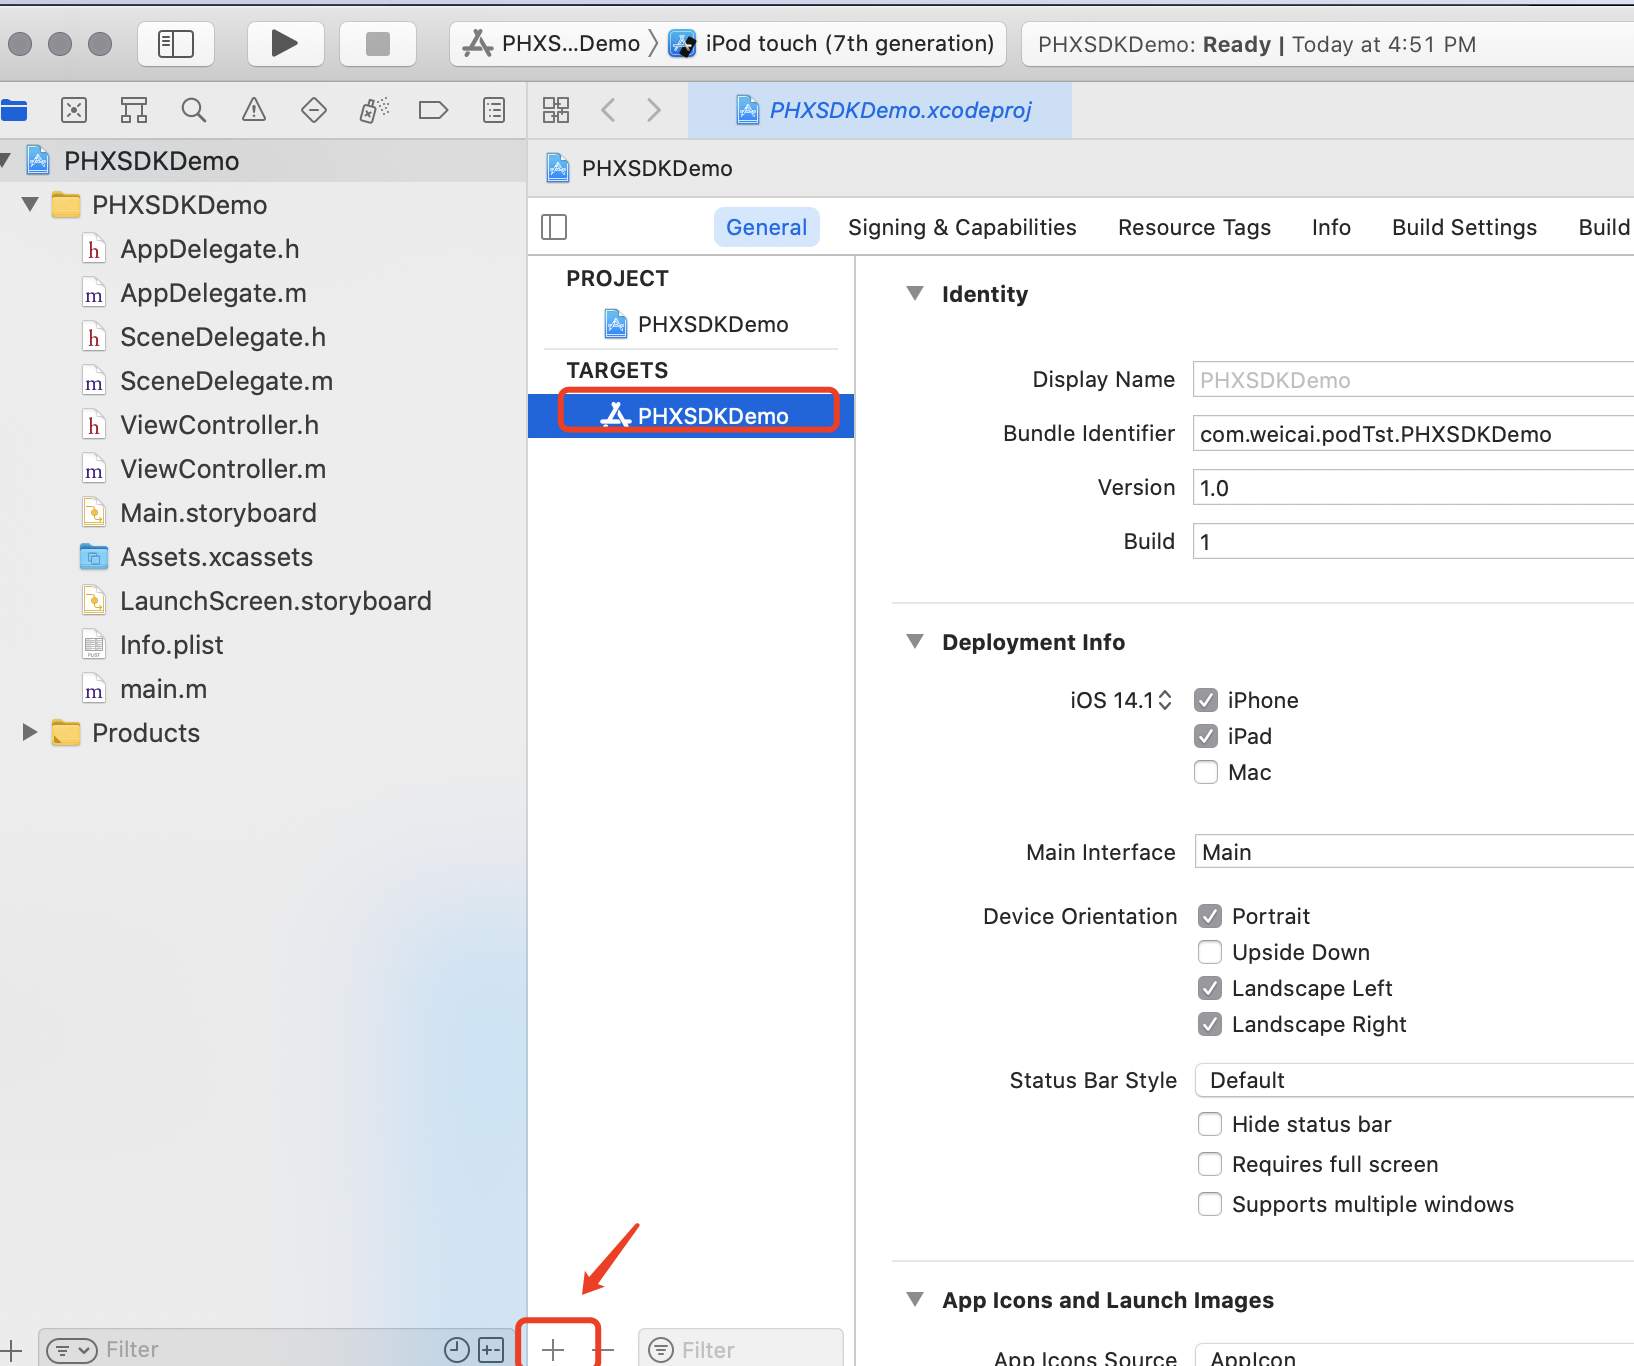Toggle Landscape Right orientation
Image resolution: width=1634 pixels, height=1366 pixels.
pyautogui.click(x=1210, y=1024)
